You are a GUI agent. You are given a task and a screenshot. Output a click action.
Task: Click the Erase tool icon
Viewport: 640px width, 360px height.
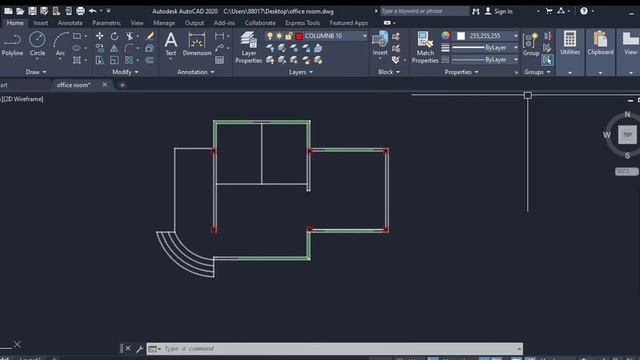(x=150, y=36)
